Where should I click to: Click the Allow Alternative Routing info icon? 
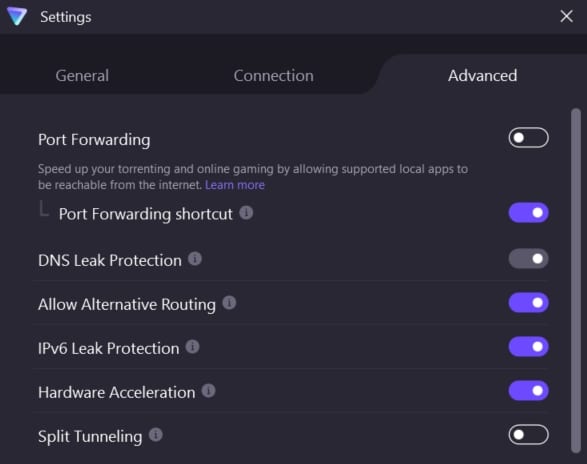(229, 303)
